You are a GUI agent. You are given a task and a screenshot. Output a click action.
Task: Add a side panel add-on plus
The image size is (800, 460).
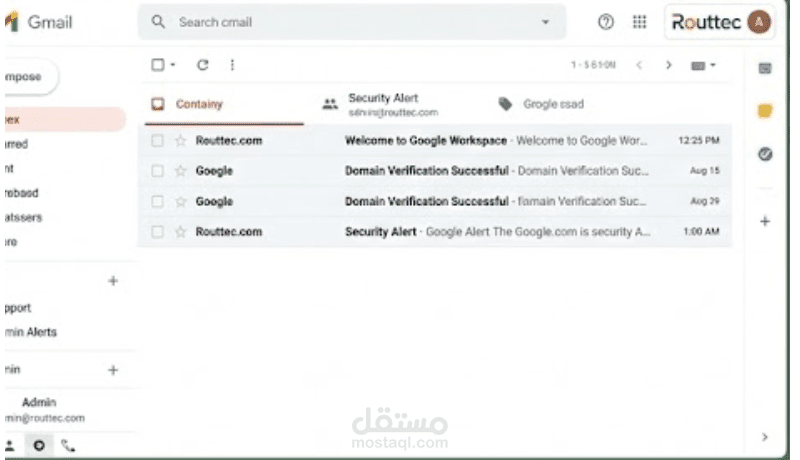pos(765,221)
